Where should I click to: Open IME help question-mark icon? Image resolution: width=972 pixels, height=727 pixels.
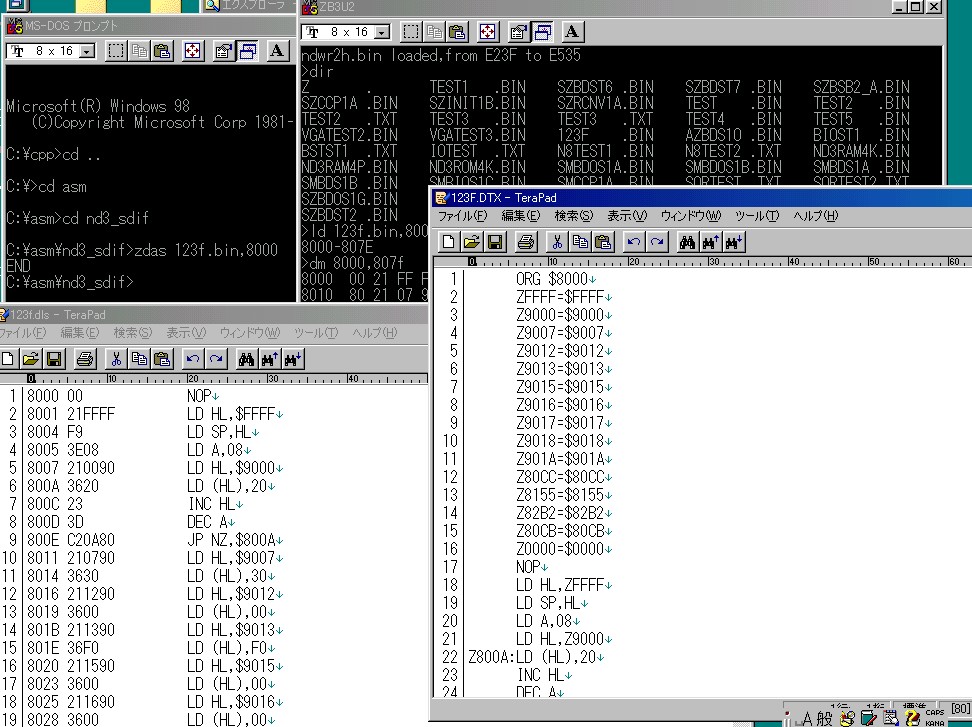(x=912, y=719)
